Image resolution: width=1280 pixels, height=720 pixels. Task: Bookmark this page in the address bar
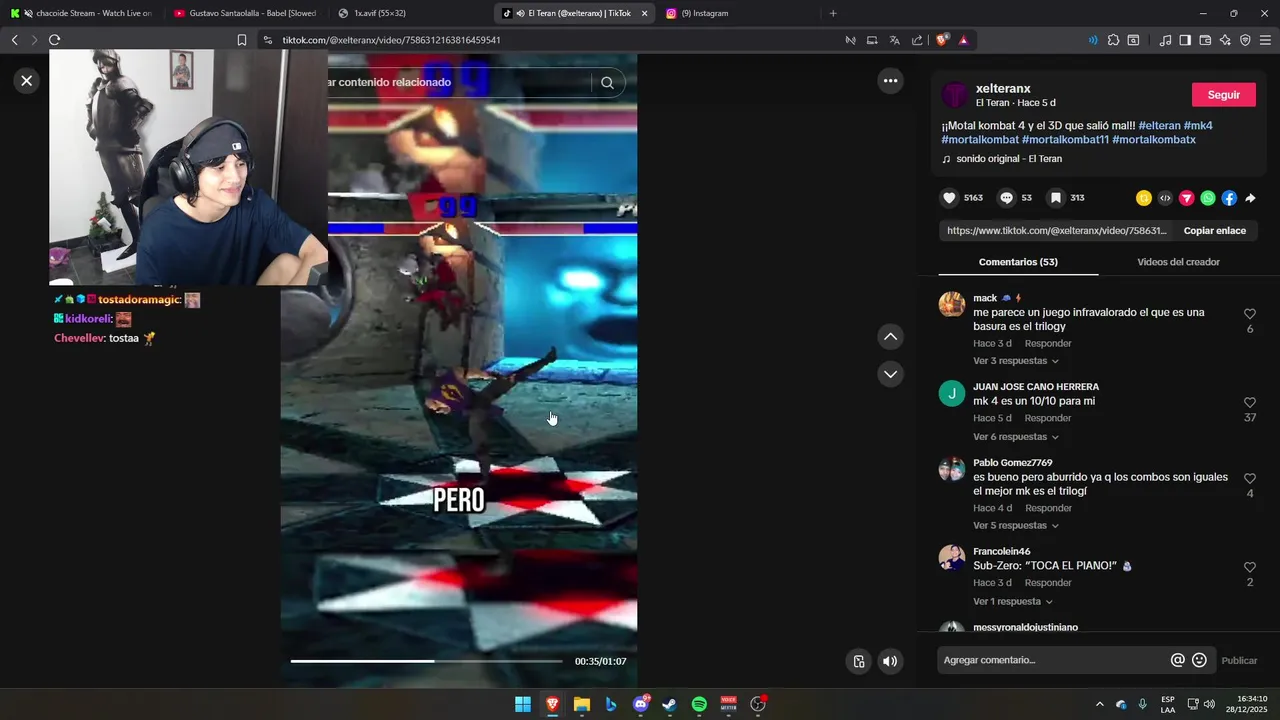[242, 40]
